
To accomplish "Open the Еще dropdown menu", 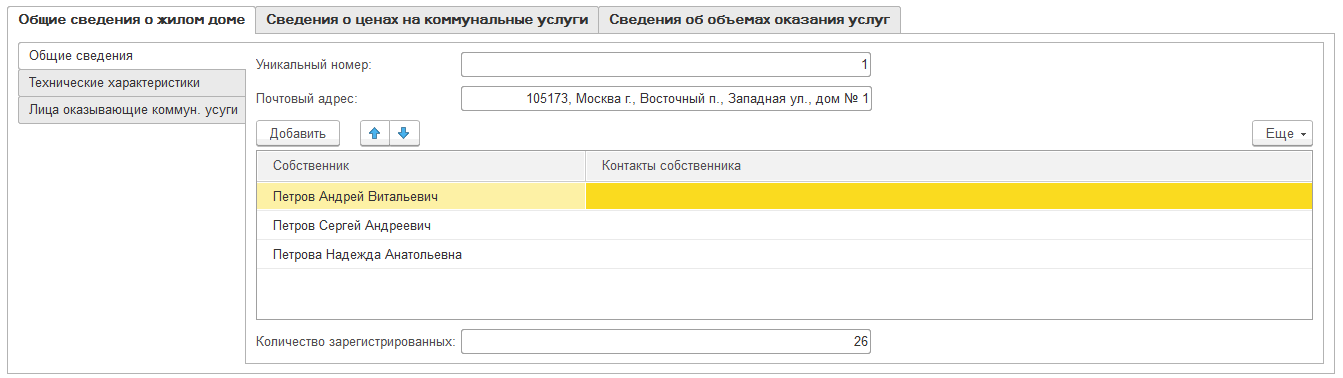I will (x=1282, y=133).
